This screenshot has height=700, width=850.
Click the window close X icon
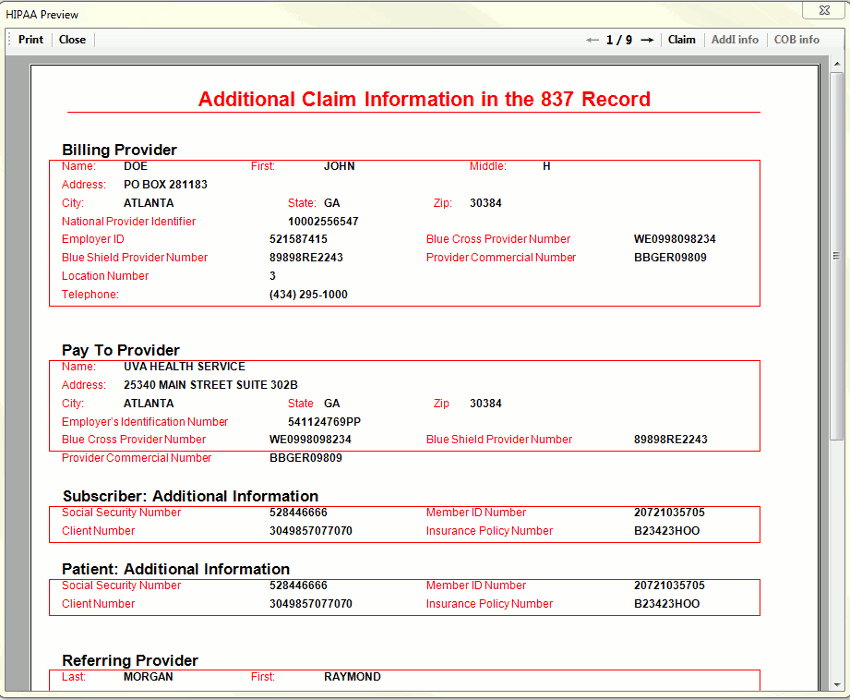click(x=823, y=10)
